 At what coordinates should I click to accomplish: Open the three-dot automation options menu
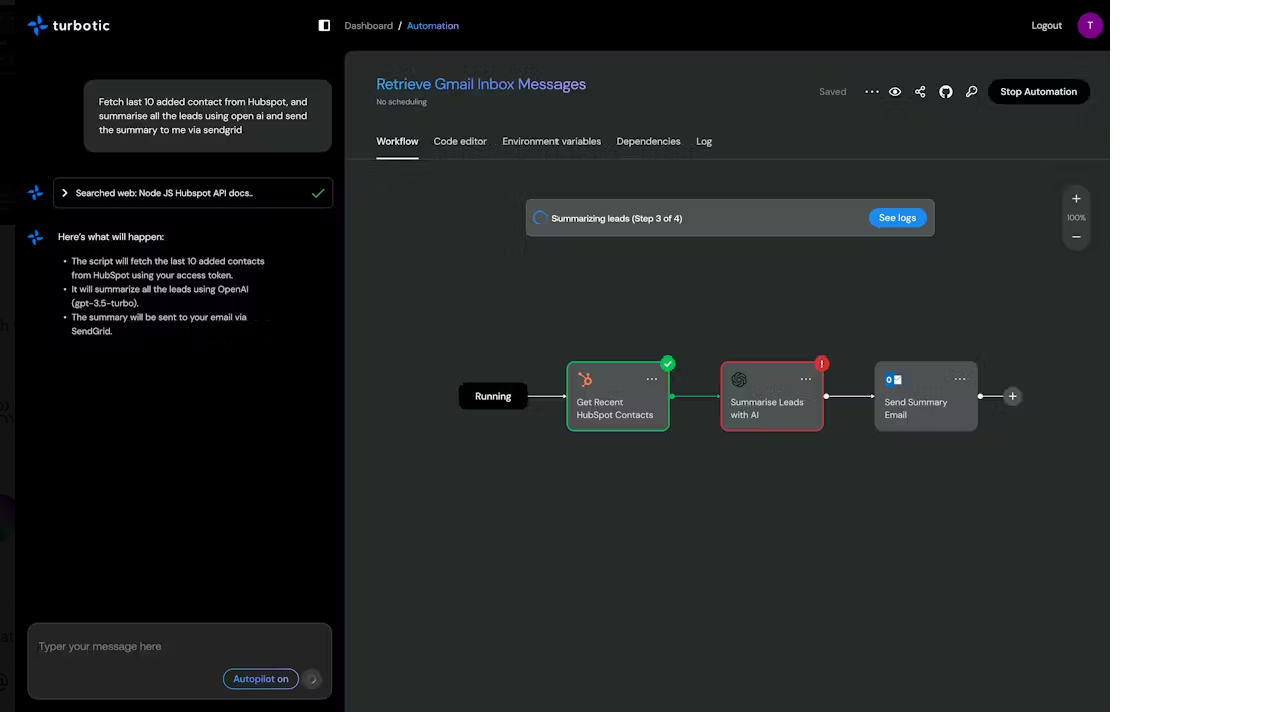point(872,92)
